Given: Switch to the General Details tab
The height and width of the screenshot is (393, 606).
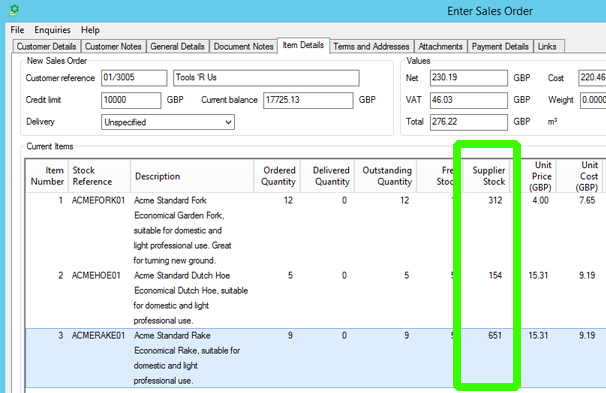Looking at the screenshot, I should pos(177,46).
